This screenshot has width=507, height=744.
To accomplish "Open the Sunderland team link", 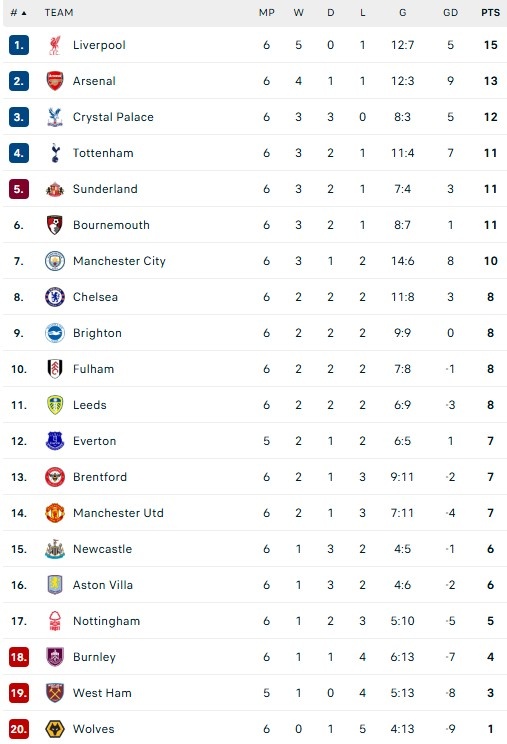I will [x=105, y=189].
